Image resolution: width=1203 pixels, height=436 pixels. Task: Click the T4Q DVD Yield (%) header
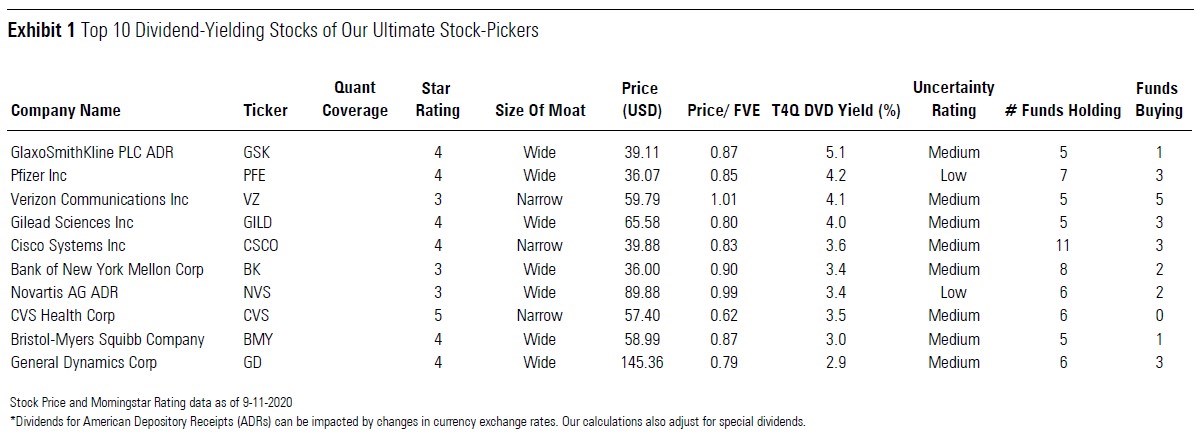click(x=836, y=111)
